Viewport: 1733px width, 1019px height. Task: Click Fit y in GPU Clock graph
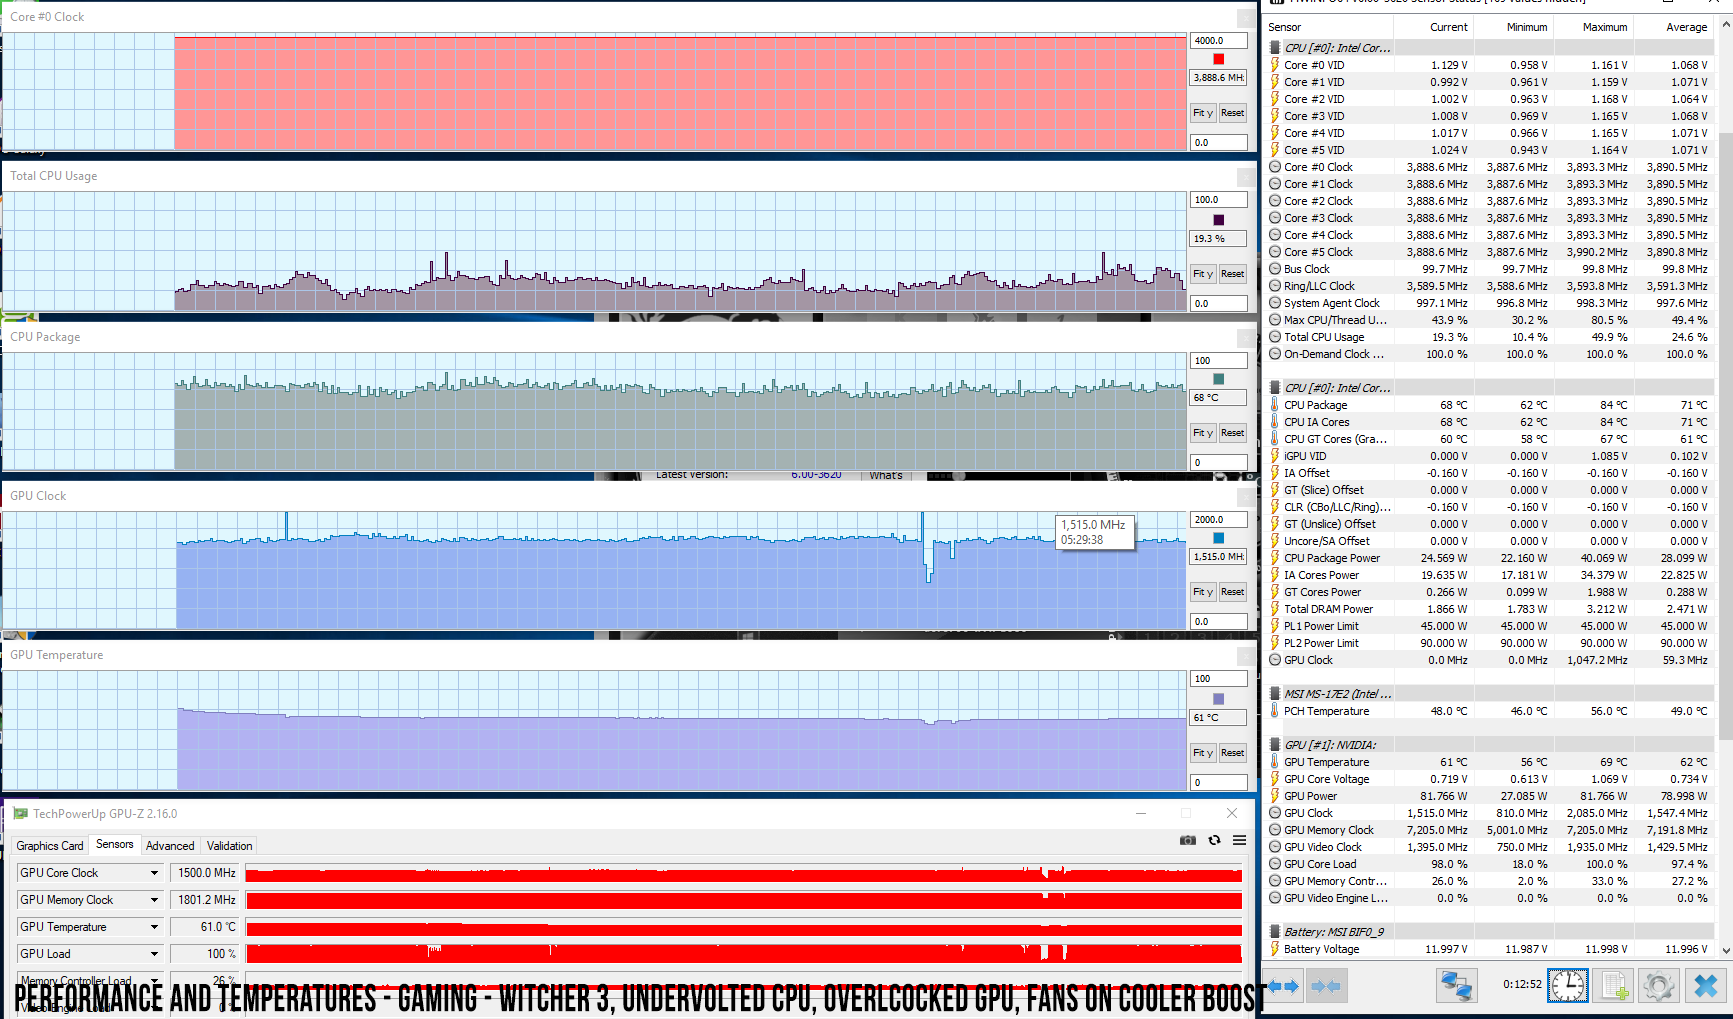click(1203, 592)
